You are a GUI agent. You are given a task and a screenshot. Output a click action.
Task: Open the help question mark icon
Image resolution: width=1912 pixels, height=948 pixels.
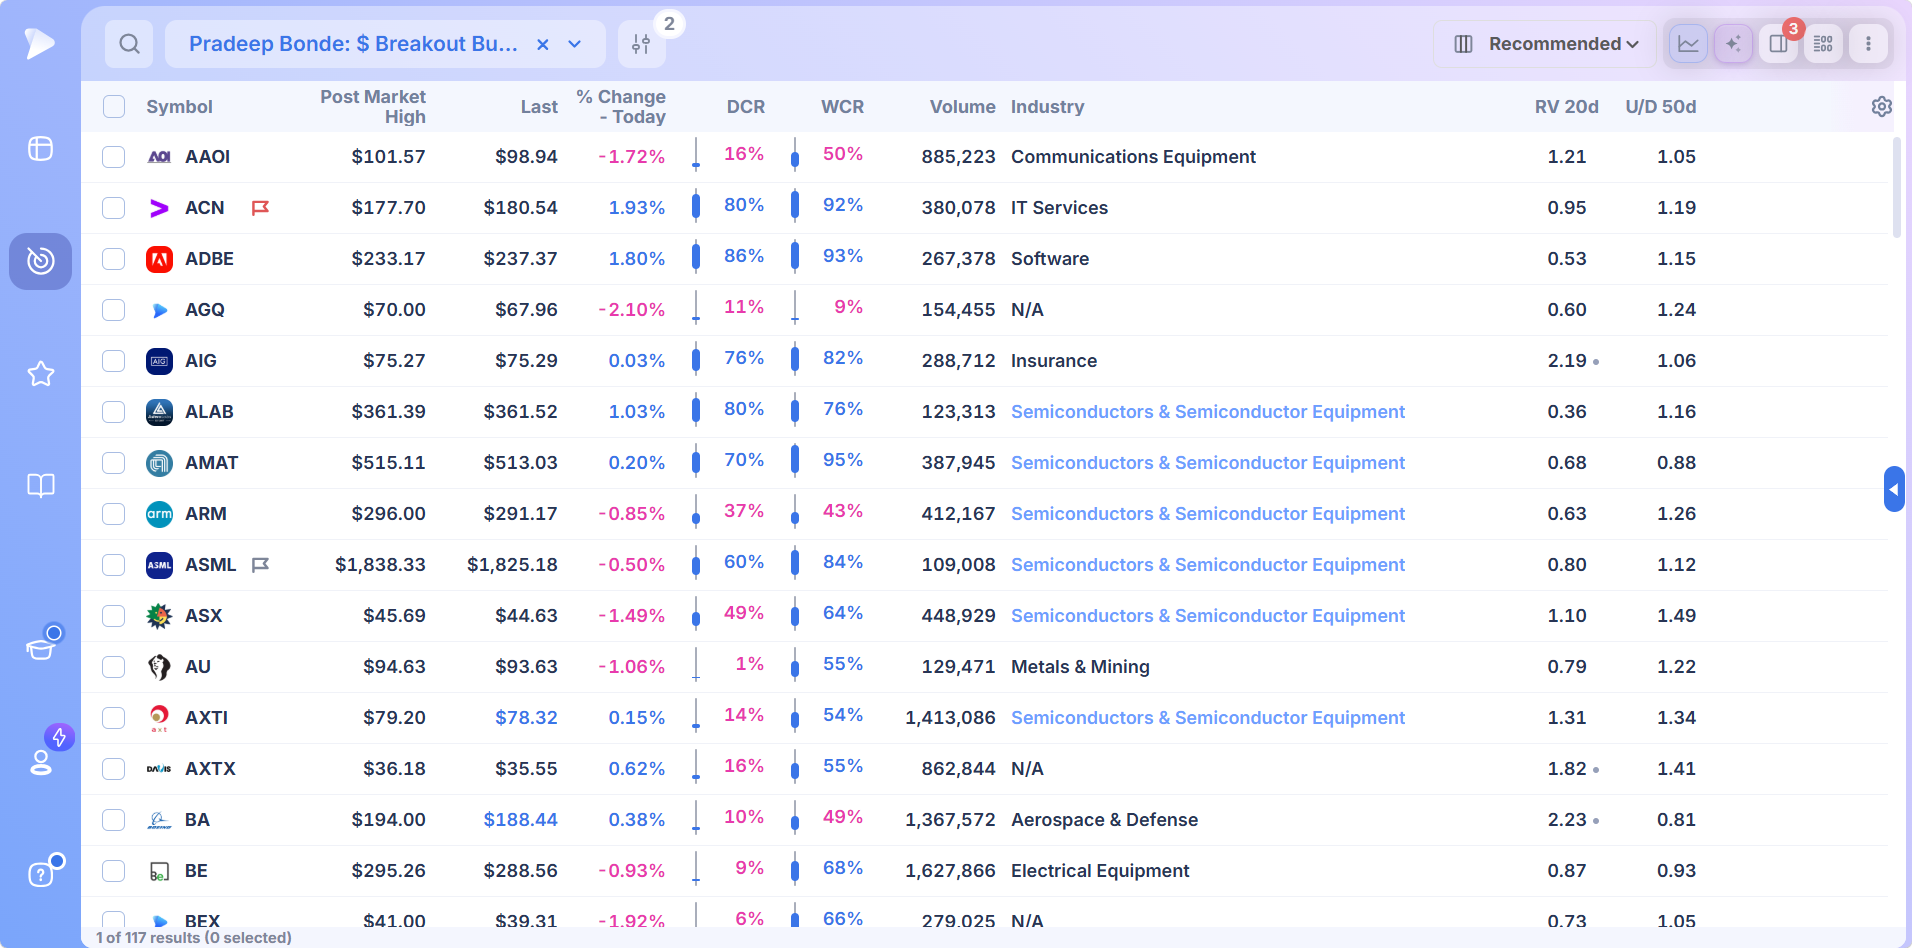(x=40, y=875)
